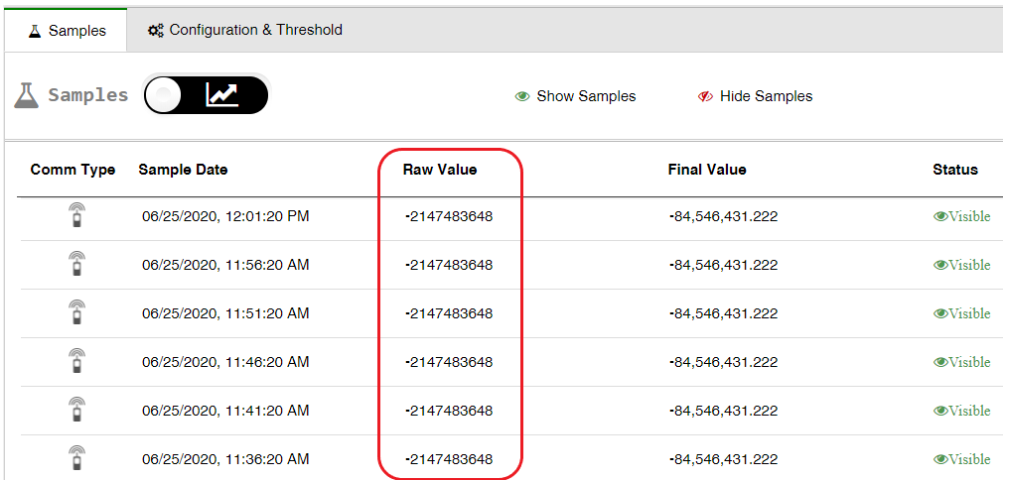Click the comm type icon for 11:41:20 AM sample
1010x480 pixels.
tap(77, 409)
